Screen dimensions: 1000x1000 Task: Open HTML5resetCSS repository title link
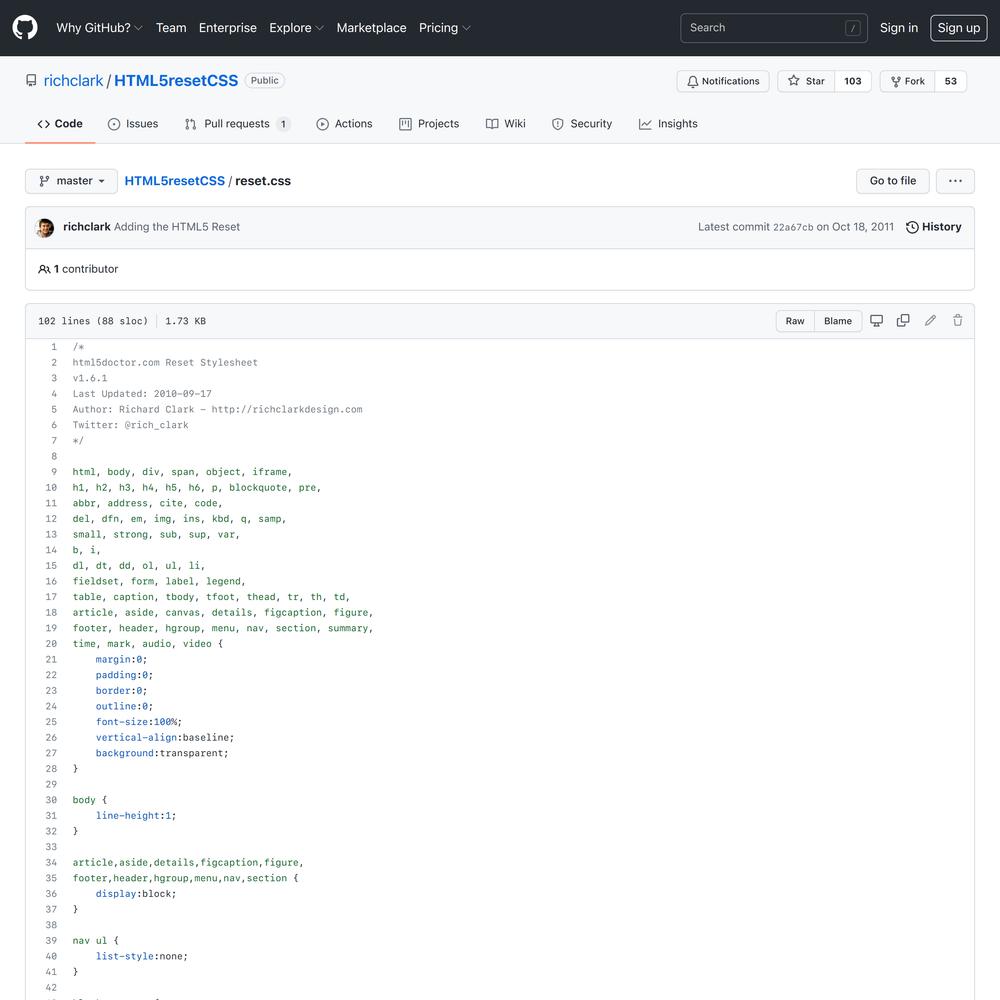click(x=176, y=81)
